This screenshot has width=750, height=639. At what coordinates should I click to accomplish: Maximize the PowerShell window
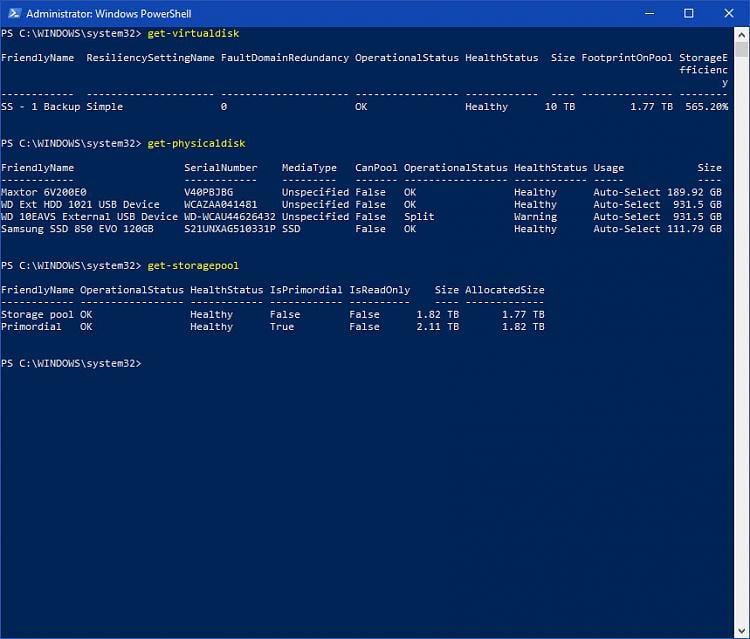pyautogui.click(x=689, y=13)
